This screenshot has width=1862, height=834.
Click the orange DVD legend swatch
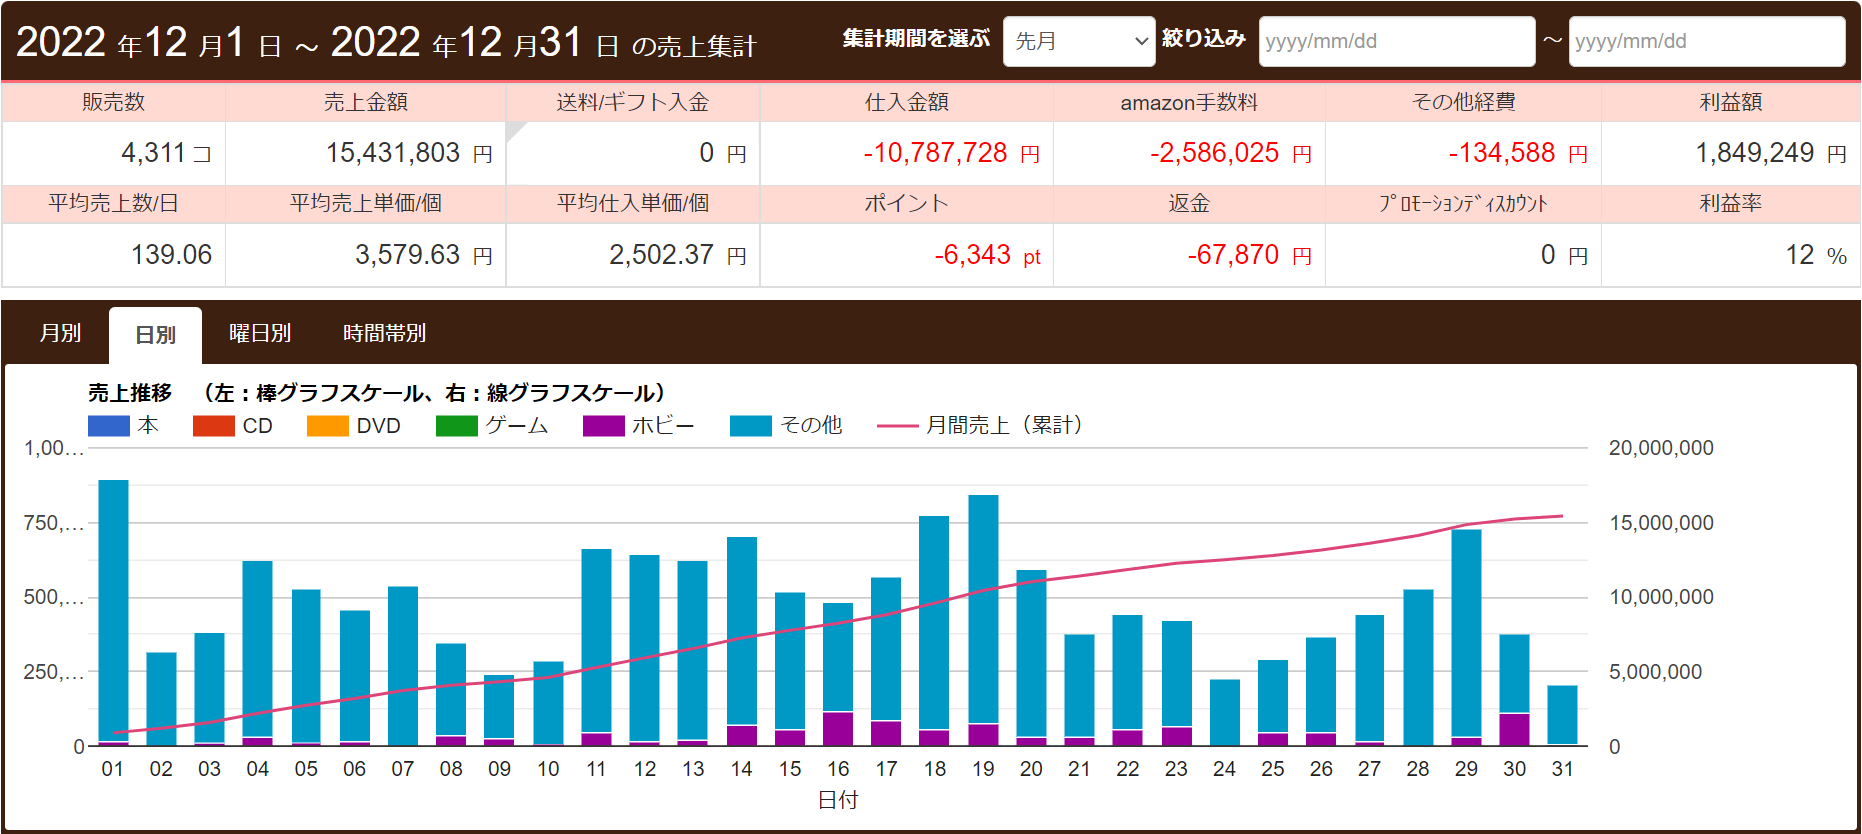(x=327, y=426)
